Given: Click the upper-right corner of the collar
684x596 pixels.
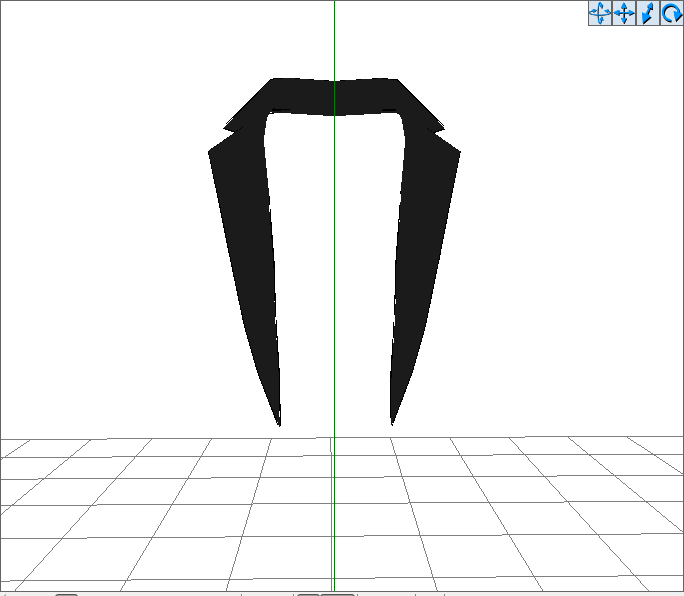Looking at the screenshot, I should [396, 80].
